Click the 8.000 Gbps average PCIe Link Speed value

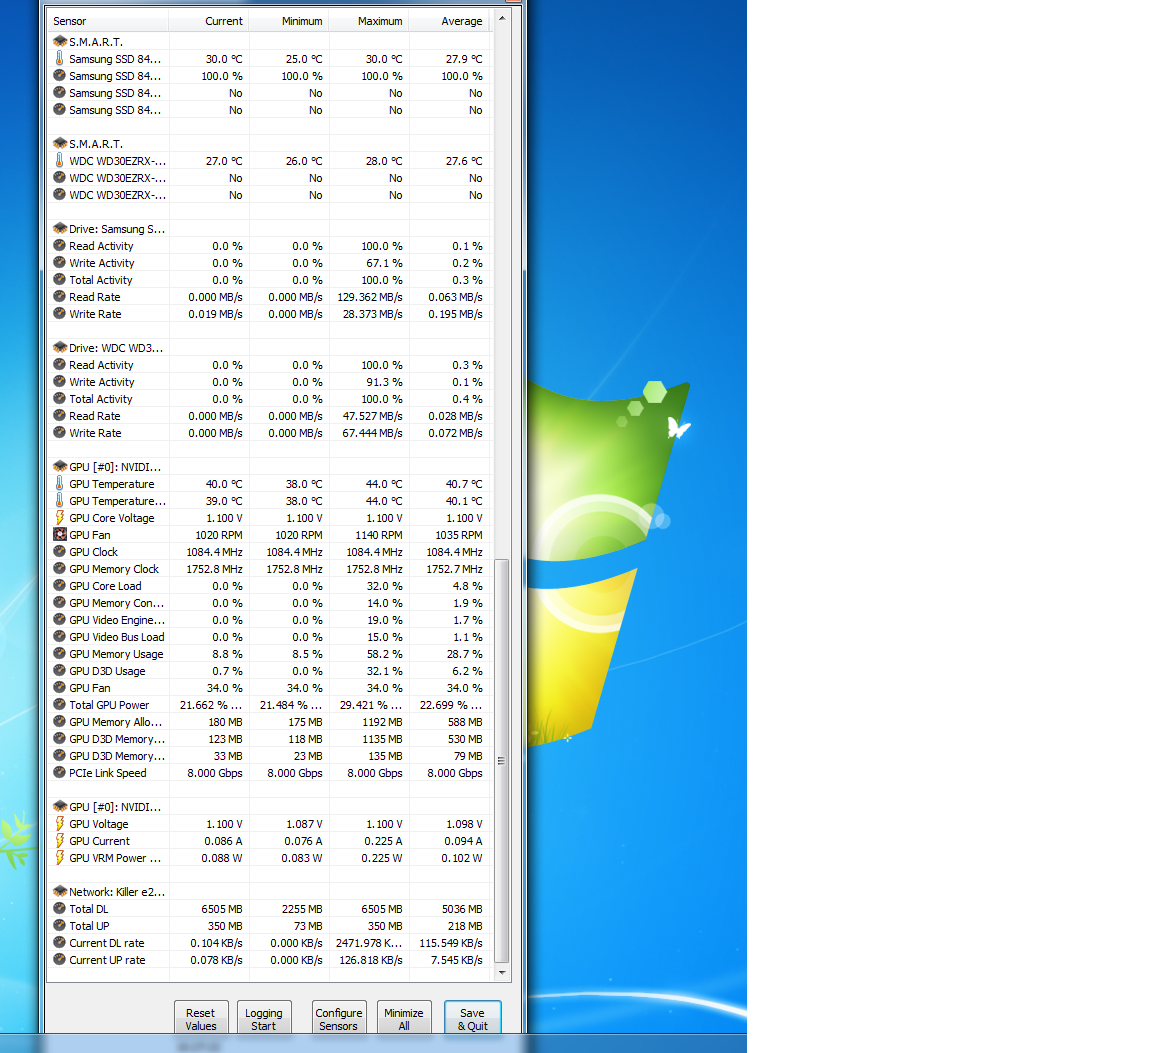click(455, 773)
